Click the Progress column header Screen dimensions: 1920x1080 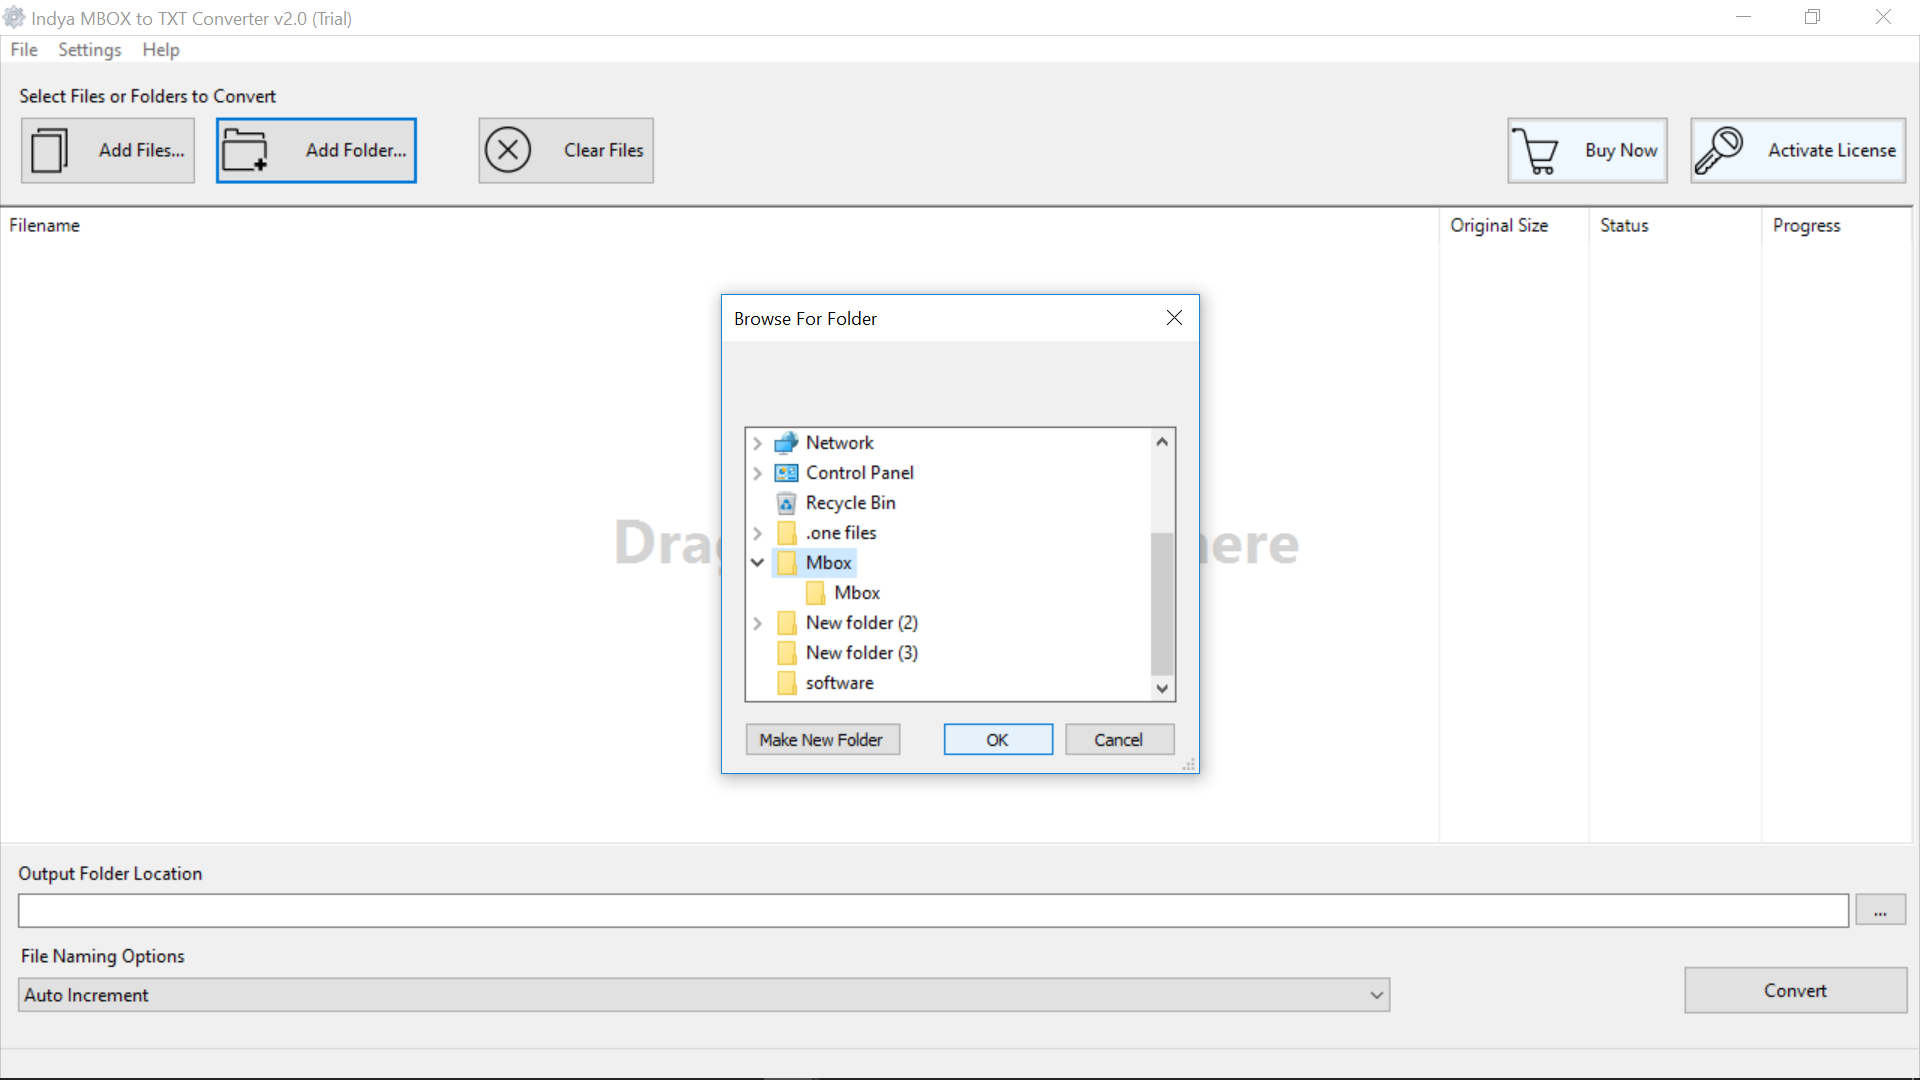tap(1806, 225)
